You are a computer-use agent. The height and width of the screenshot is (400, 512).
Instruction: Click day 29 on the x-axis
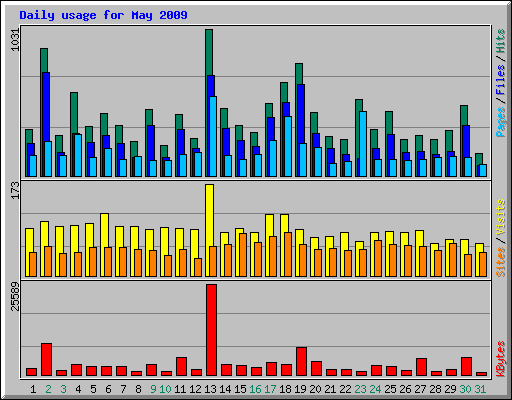[x=450, y=389]
